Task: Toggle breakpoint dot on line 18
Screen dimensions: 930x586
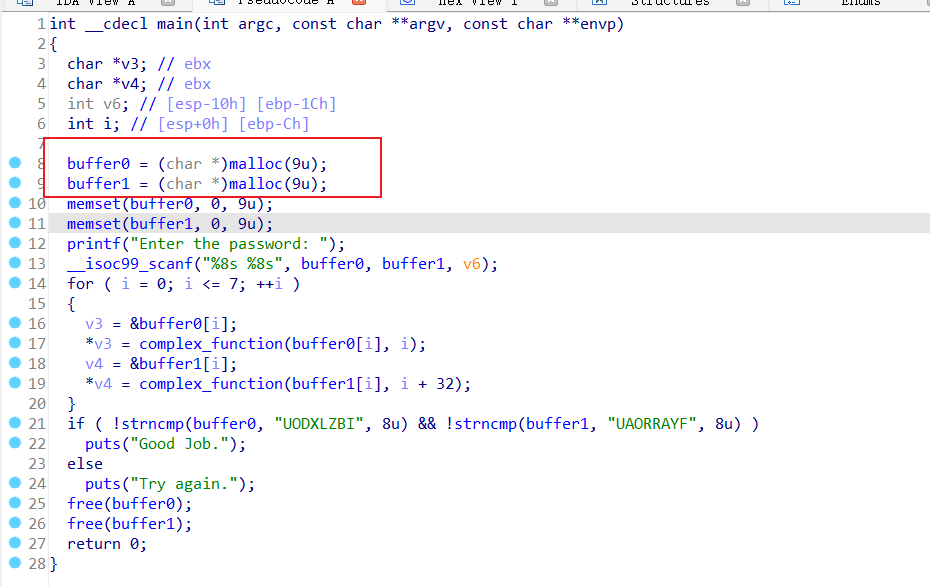Action: 15,362
